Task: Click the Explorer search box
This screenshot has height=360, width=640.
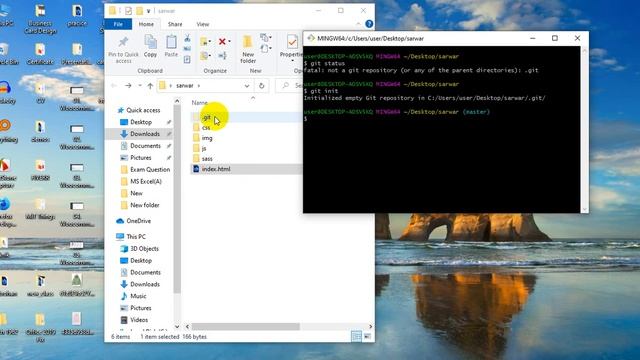Action: point(290,86)
